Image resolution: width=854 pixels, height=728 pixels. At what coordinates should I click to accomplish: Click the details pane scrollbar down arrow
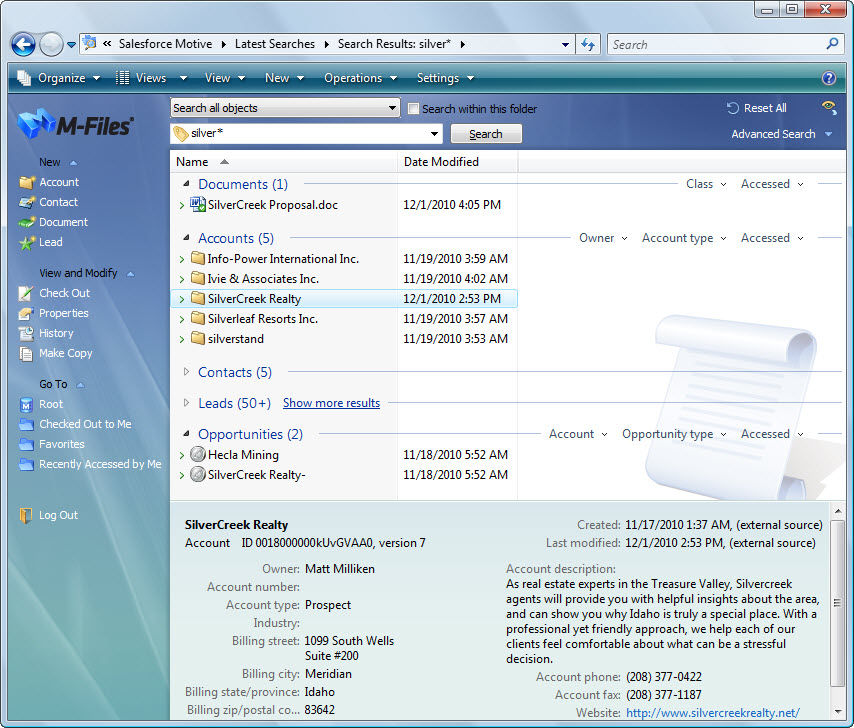point(837,711)
